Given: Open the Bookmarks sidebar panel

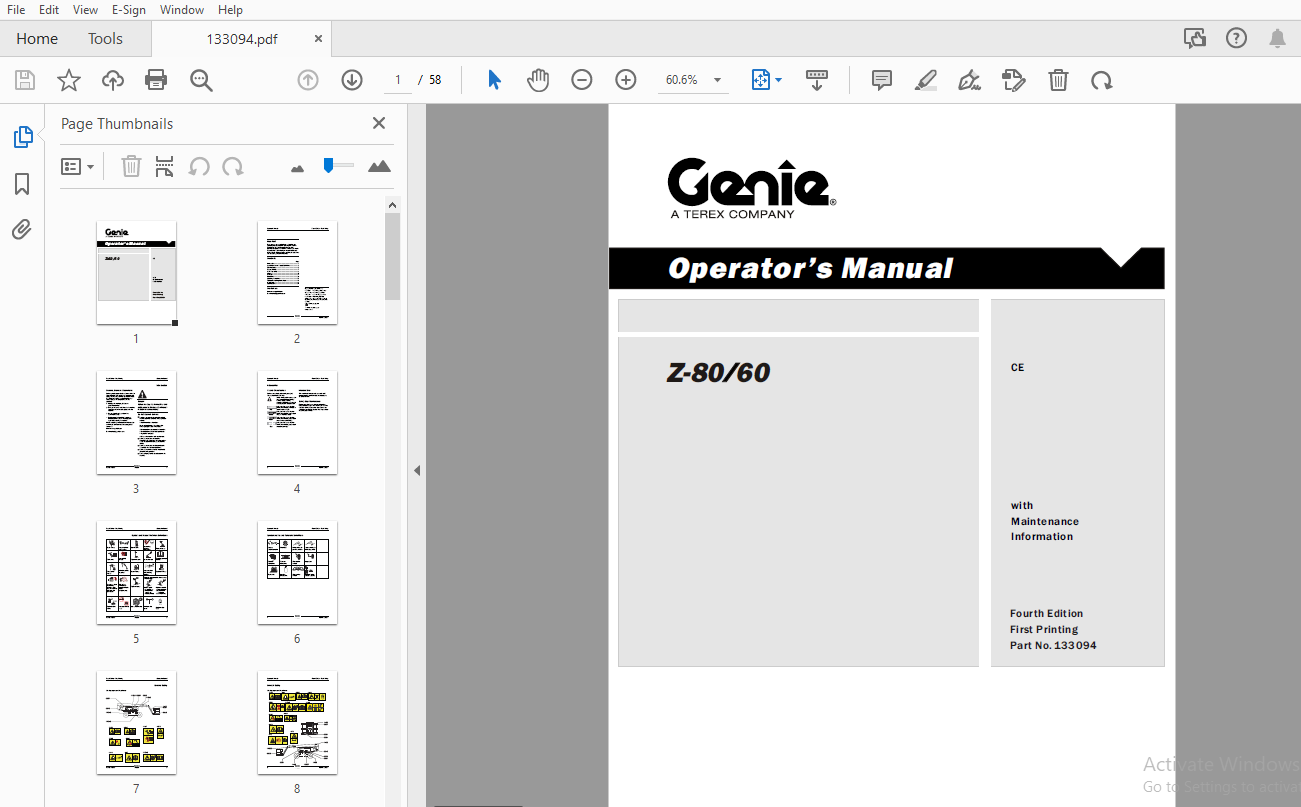Looking at the screenshot, I should coord(22,184).
